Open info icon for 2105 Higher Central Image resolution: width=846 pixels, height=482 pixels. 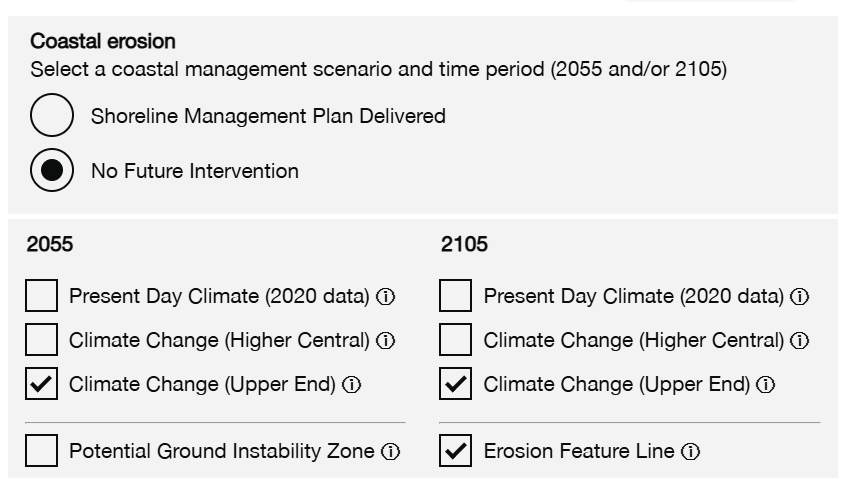click(x=800, y=341)
